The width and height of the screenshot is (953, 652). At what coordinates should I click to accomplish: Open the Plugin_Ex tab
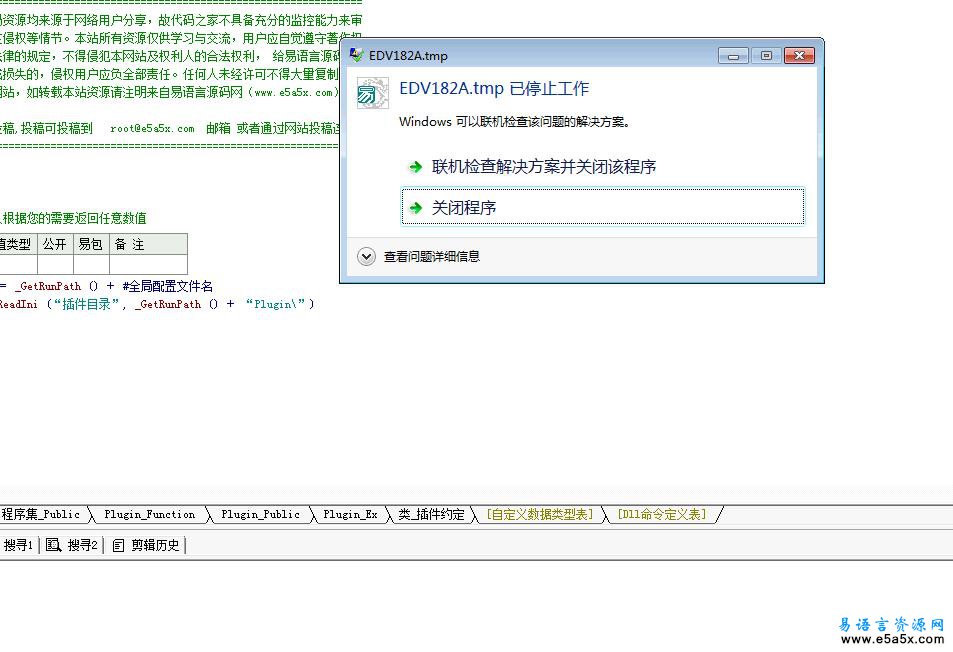pos(350,515)
